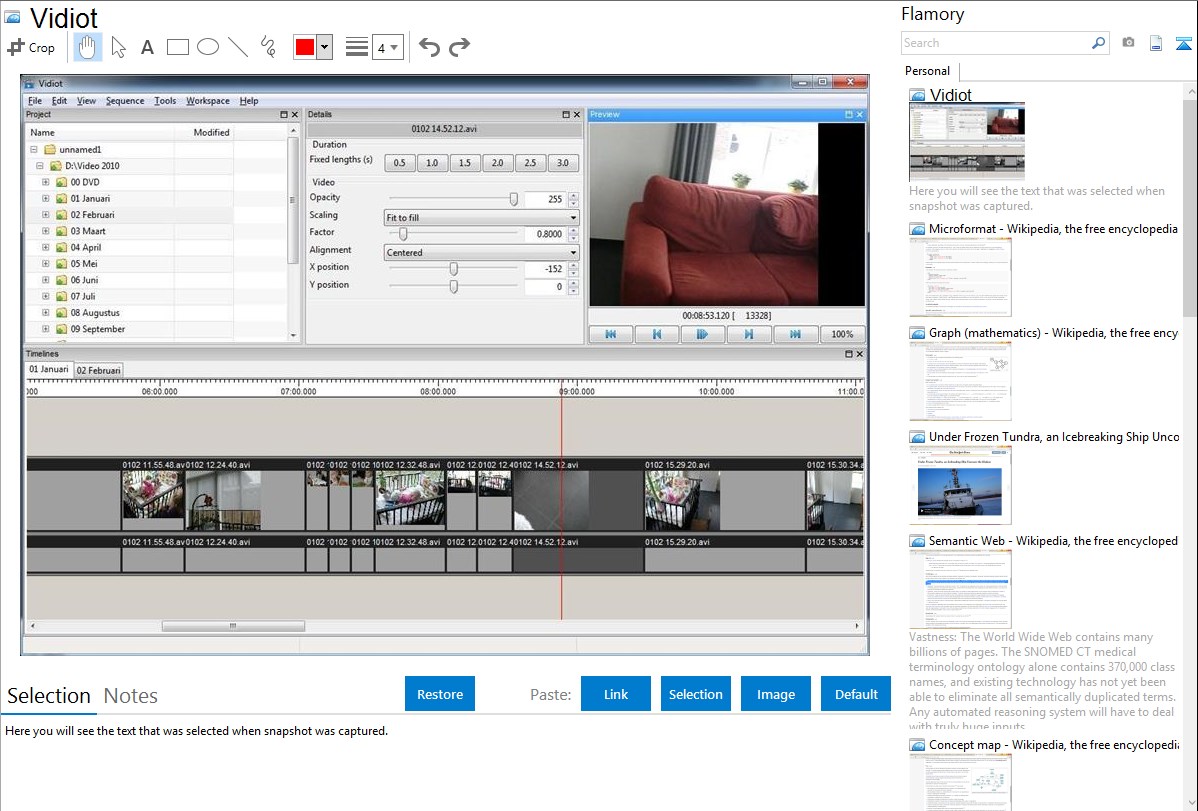
Task: Select the Crop tool
Action: (x=31, y=47)
